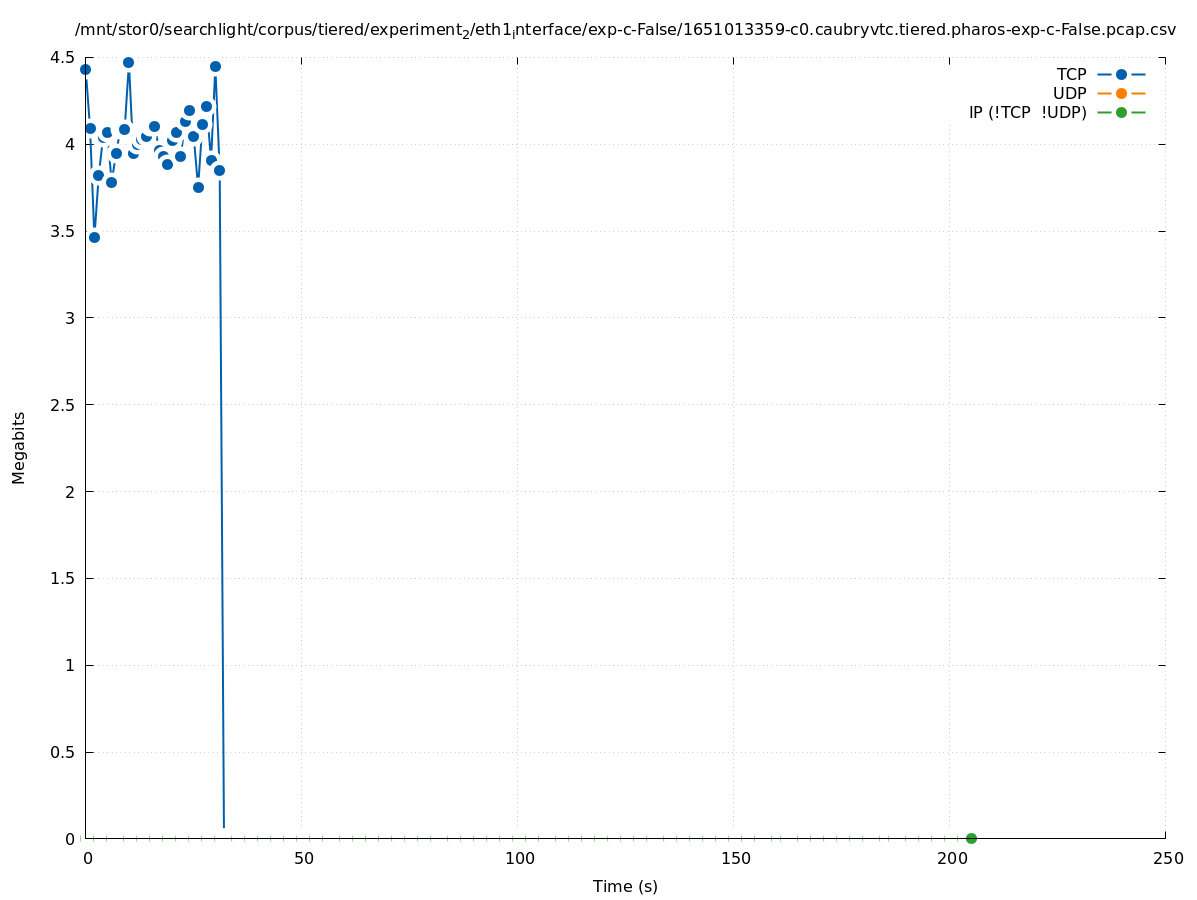Click the 'Time (s)' x-axis label
1197x900 pixels.
click(625, 886)
